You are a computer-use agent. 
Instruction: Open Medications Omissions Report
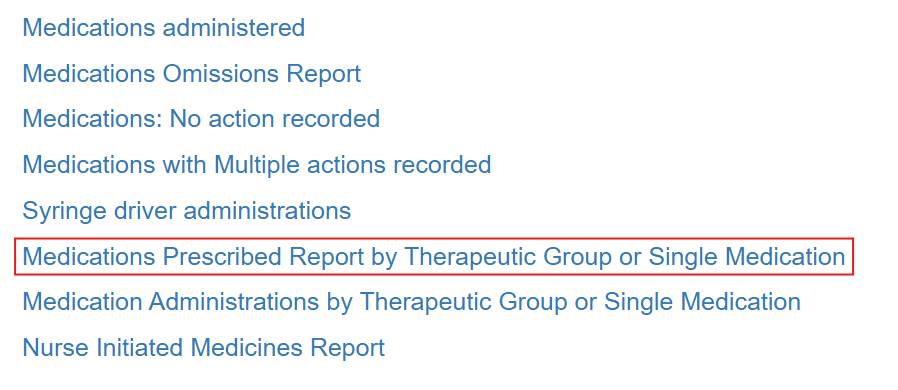[191, 73]
